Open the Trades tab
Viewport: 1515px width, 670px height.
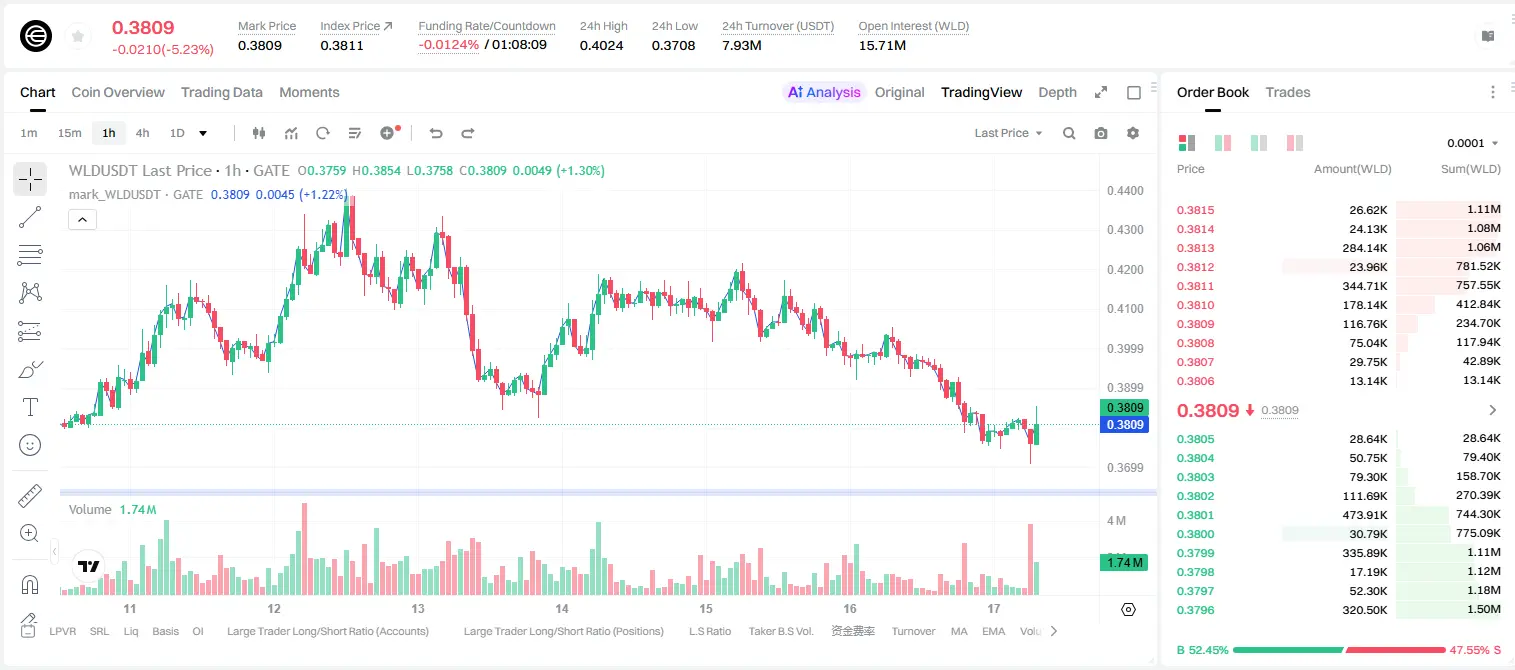point(1287,92)
